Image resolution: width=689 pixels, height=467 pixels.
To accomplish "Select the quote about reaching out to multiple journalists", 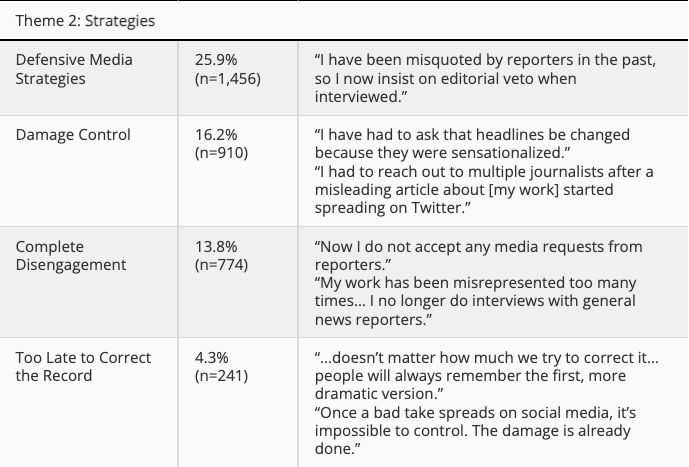I will (484, 190).
